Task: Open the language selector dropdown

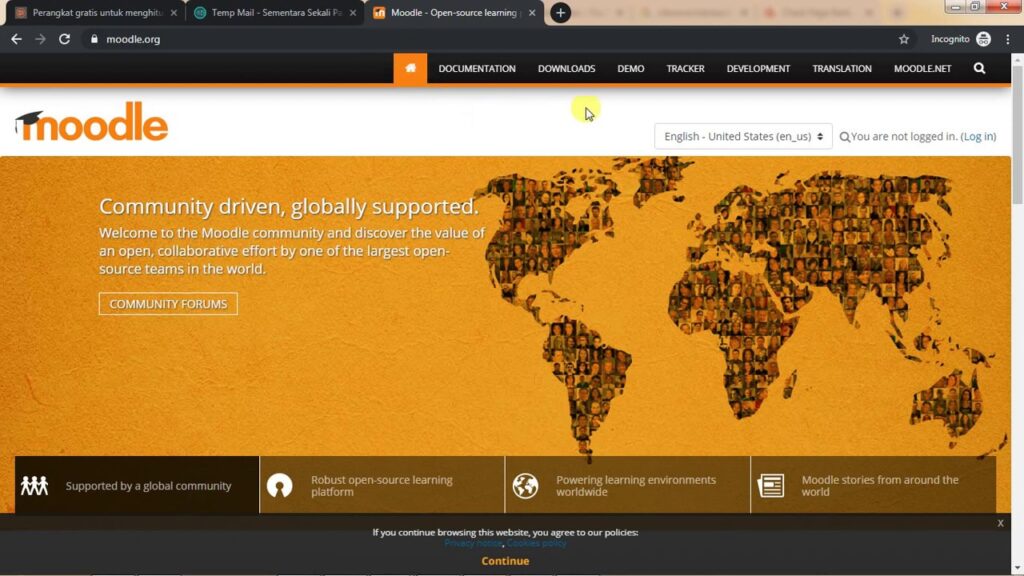Action: coord(743,136)
